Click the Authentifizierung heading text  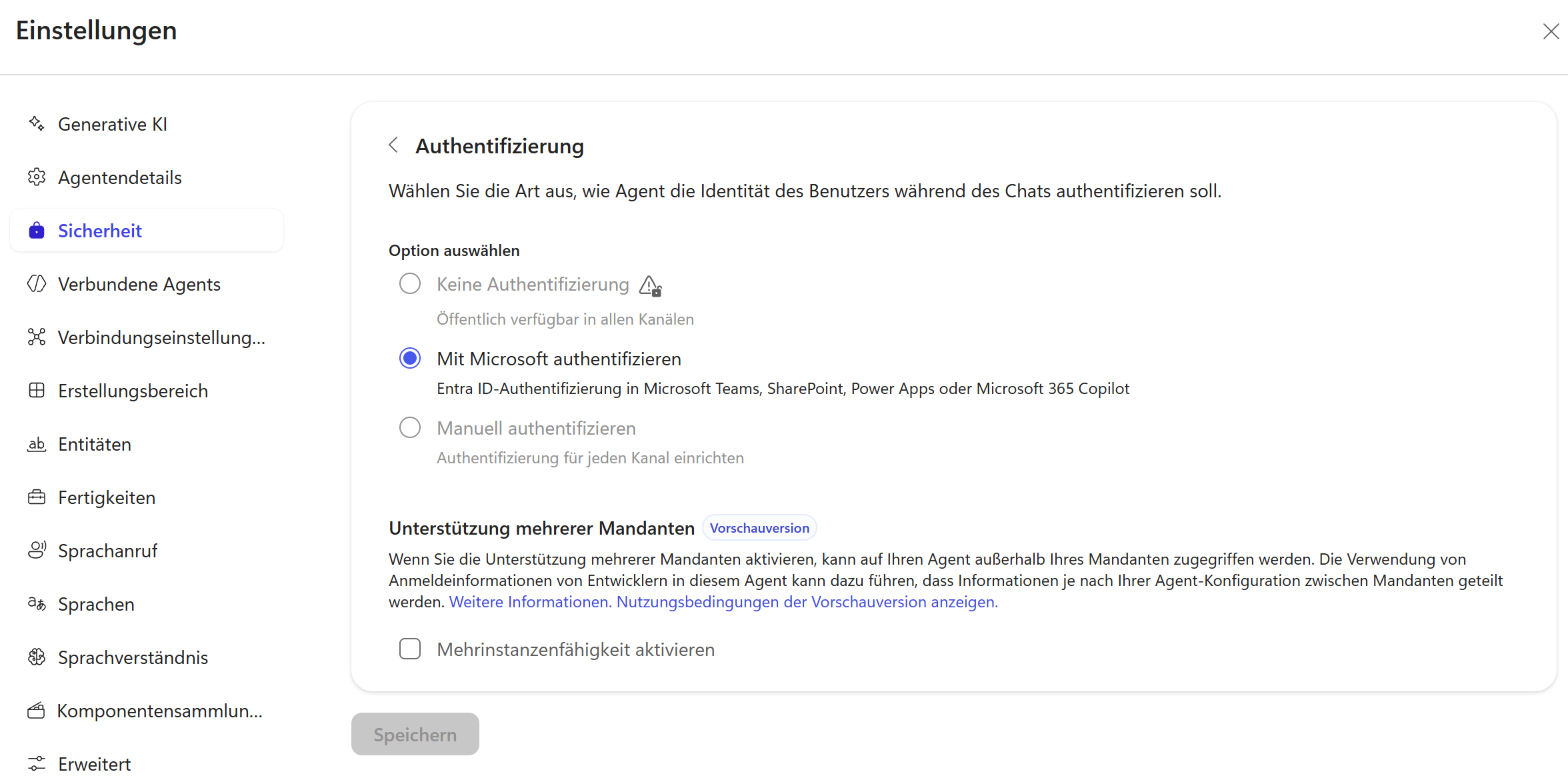click(x=500, y=146)
